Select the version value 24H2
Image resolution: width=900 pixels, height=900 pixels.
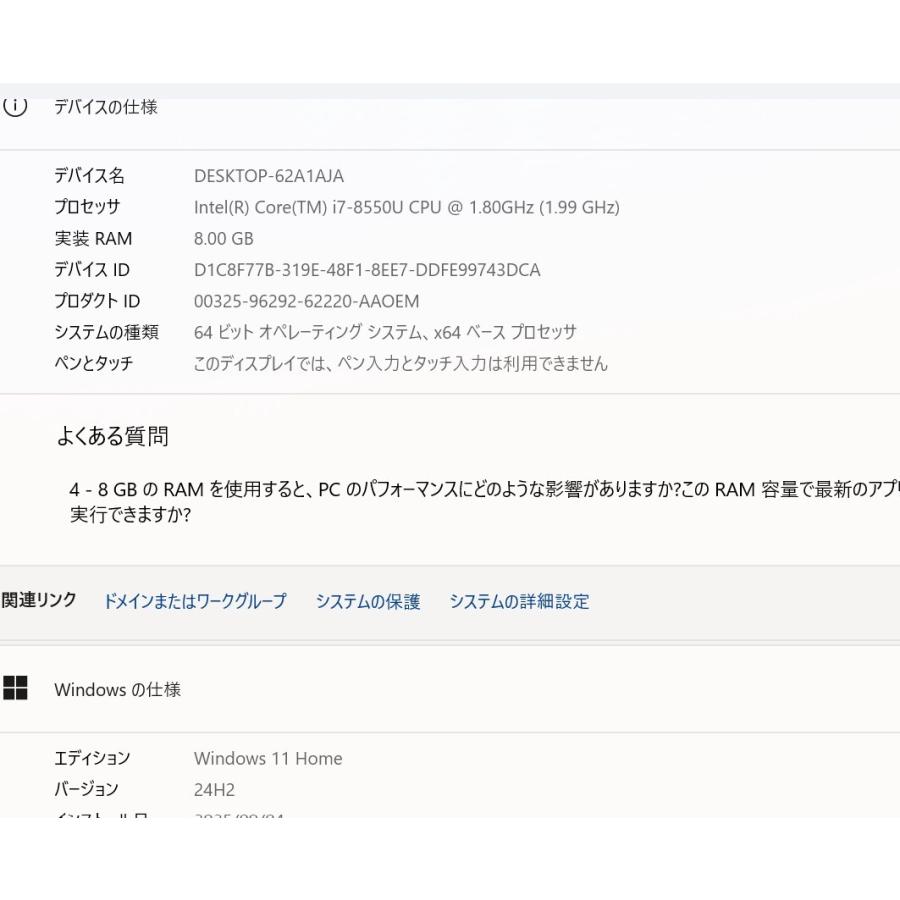point(214,790)
